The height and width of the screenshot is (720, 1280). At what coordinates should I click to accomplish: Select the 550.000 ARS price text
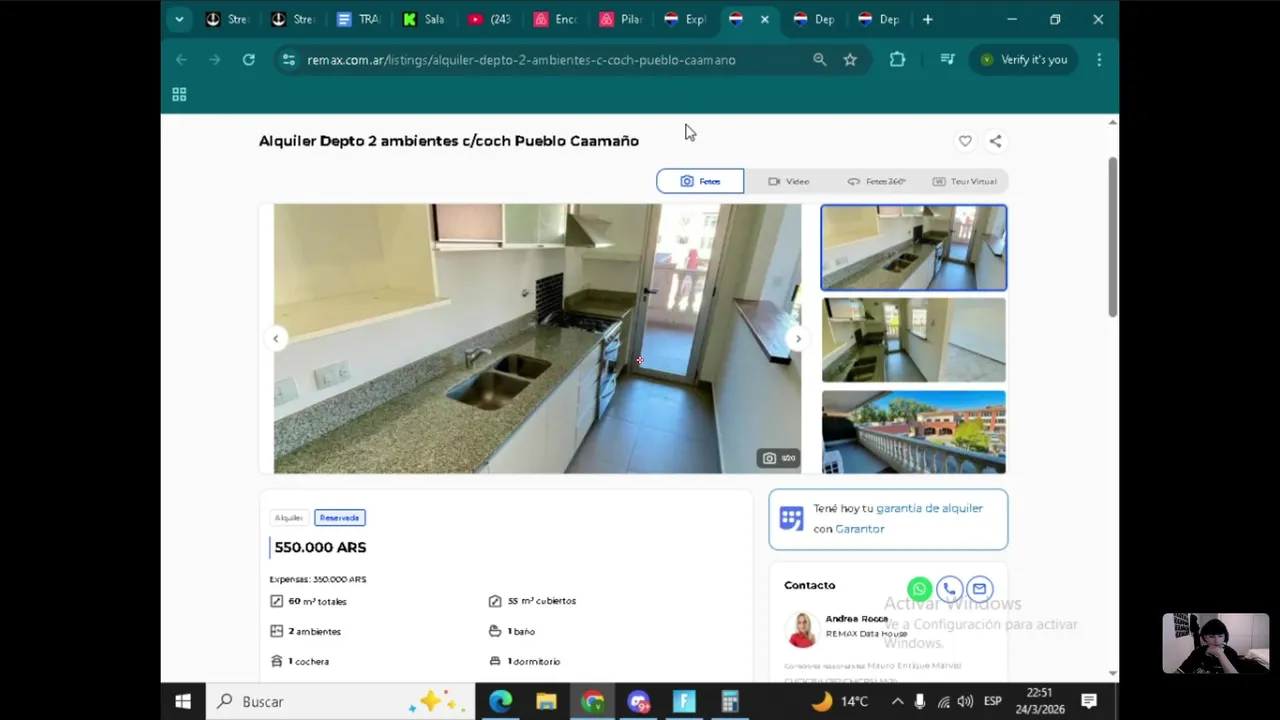320,547
